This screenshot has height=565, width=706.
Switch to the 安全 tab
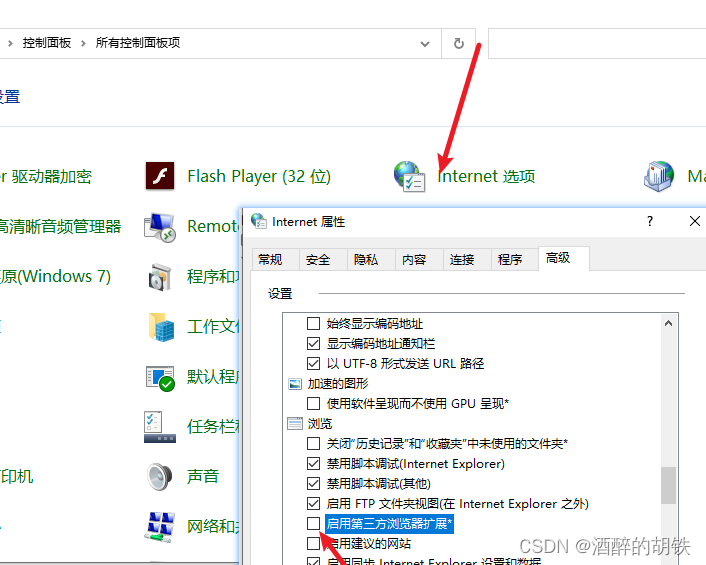[x=323, y=260]
